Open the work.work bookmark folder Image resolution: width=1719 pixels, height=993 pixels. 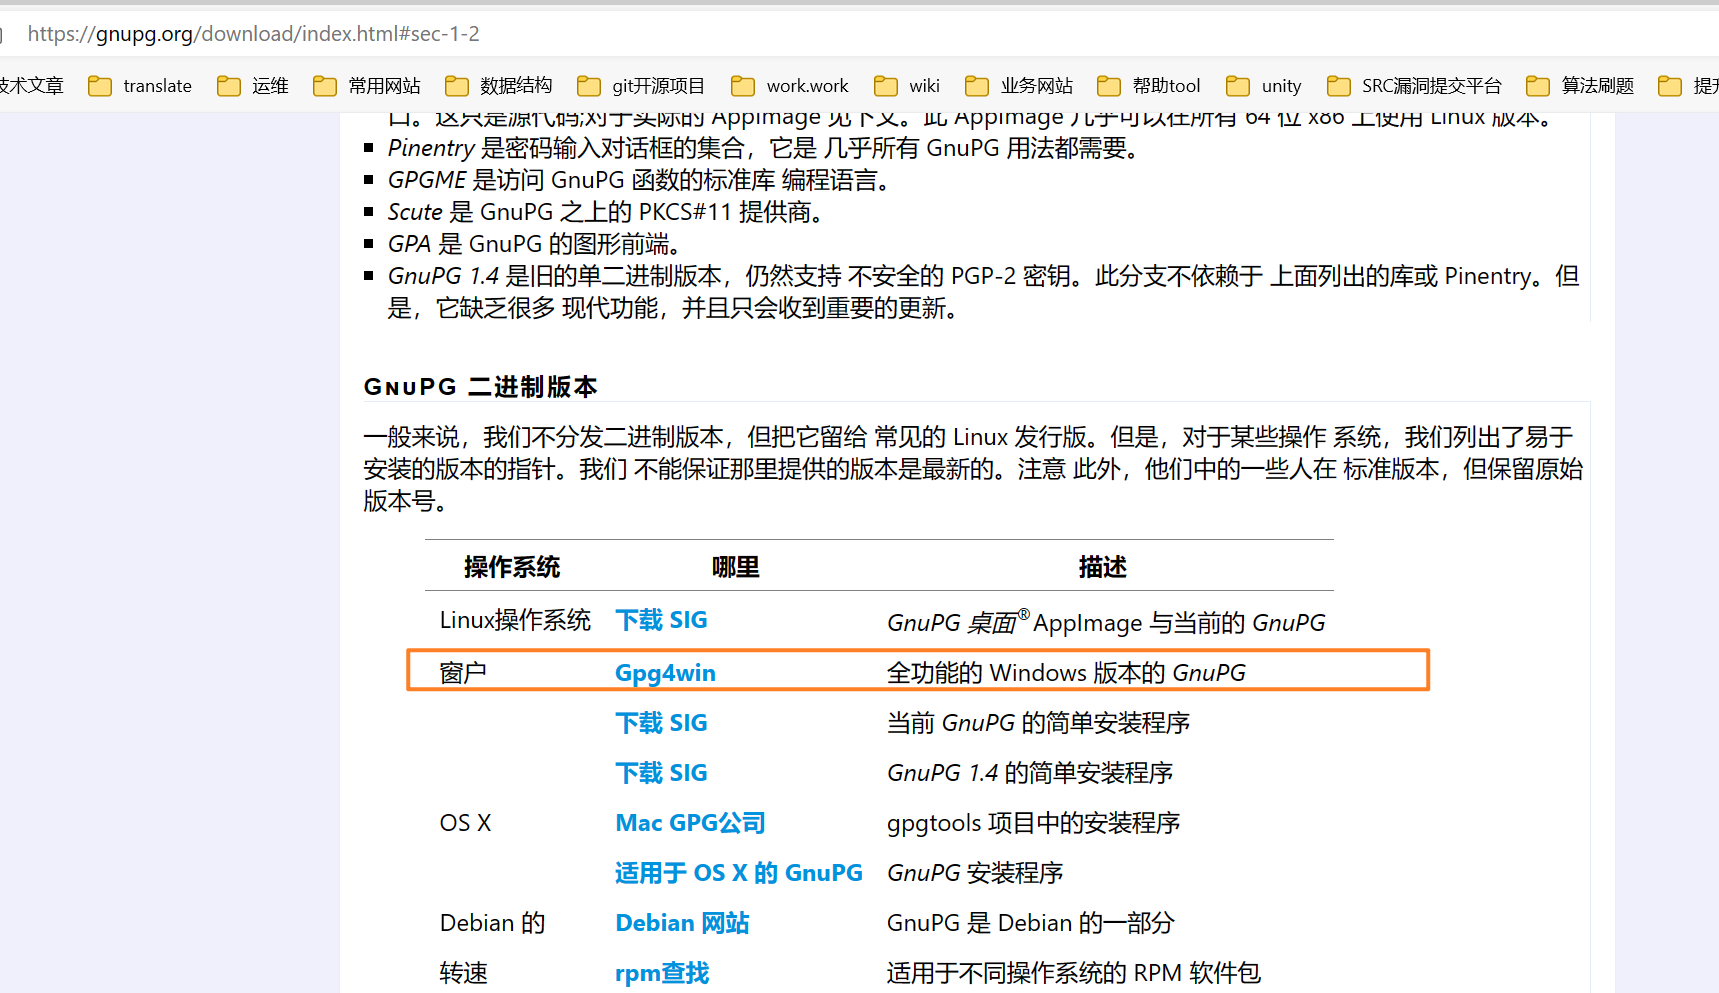[790, 86]
